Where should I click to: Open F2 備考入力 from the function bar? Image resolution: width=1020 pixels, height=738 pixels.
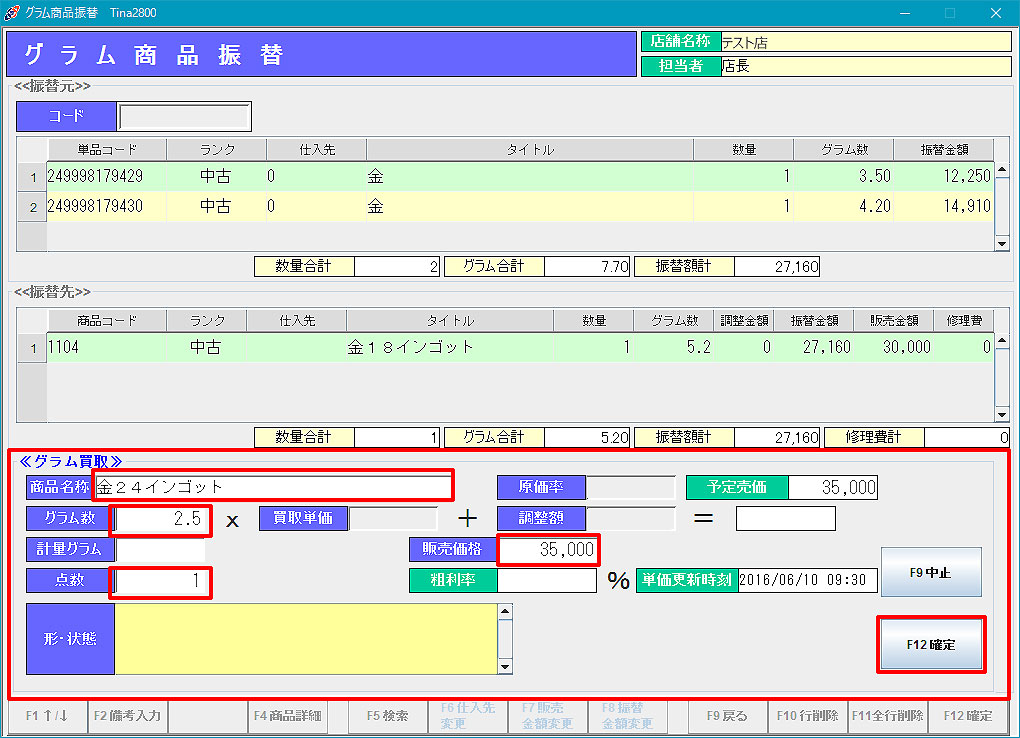128,716
